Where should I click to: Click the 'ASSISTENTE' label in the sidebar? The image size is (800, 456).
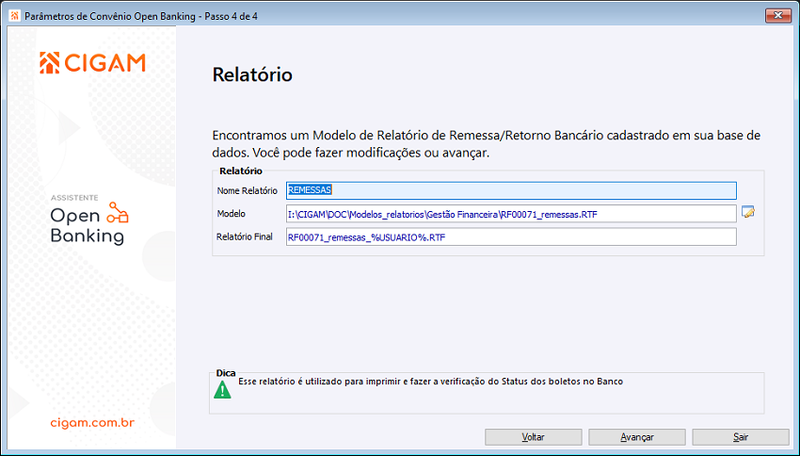(74, 198)
